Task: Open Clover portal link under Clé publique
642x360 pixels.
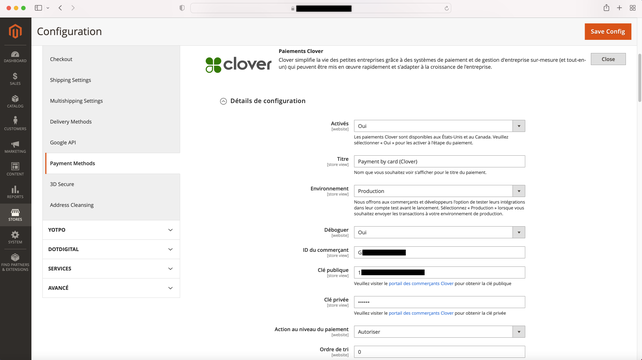Action: (x=421, y=283)
